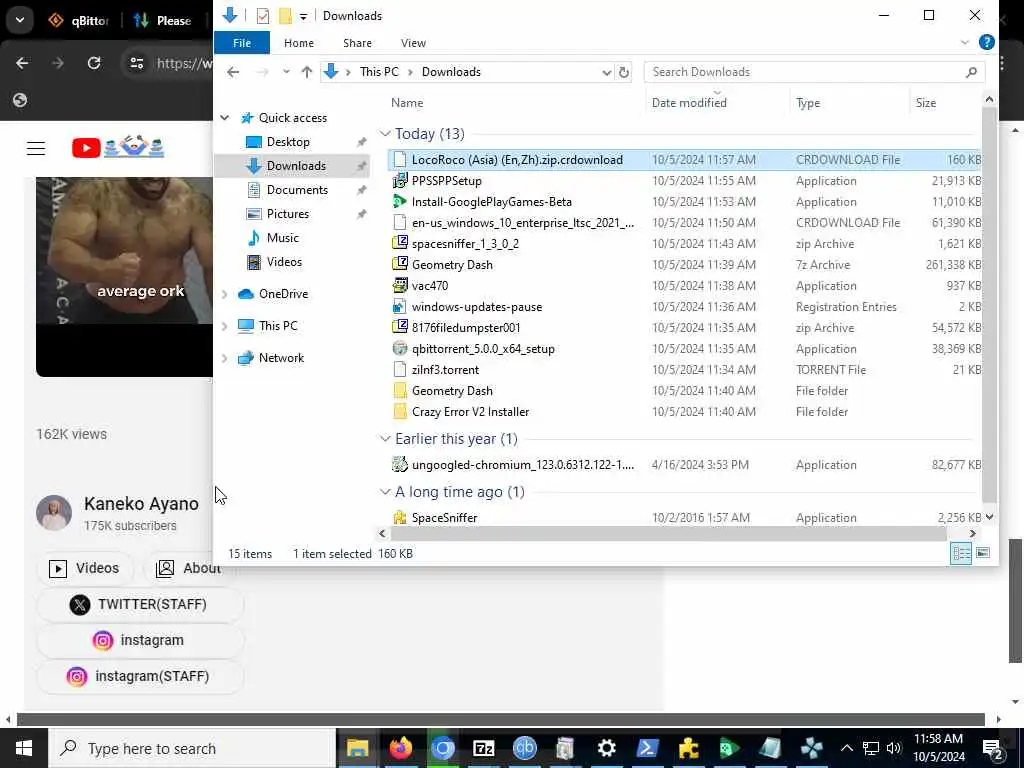Open Firefox from the taskbar
Viewport: 1024px width, 768px height.
[400, 748]
